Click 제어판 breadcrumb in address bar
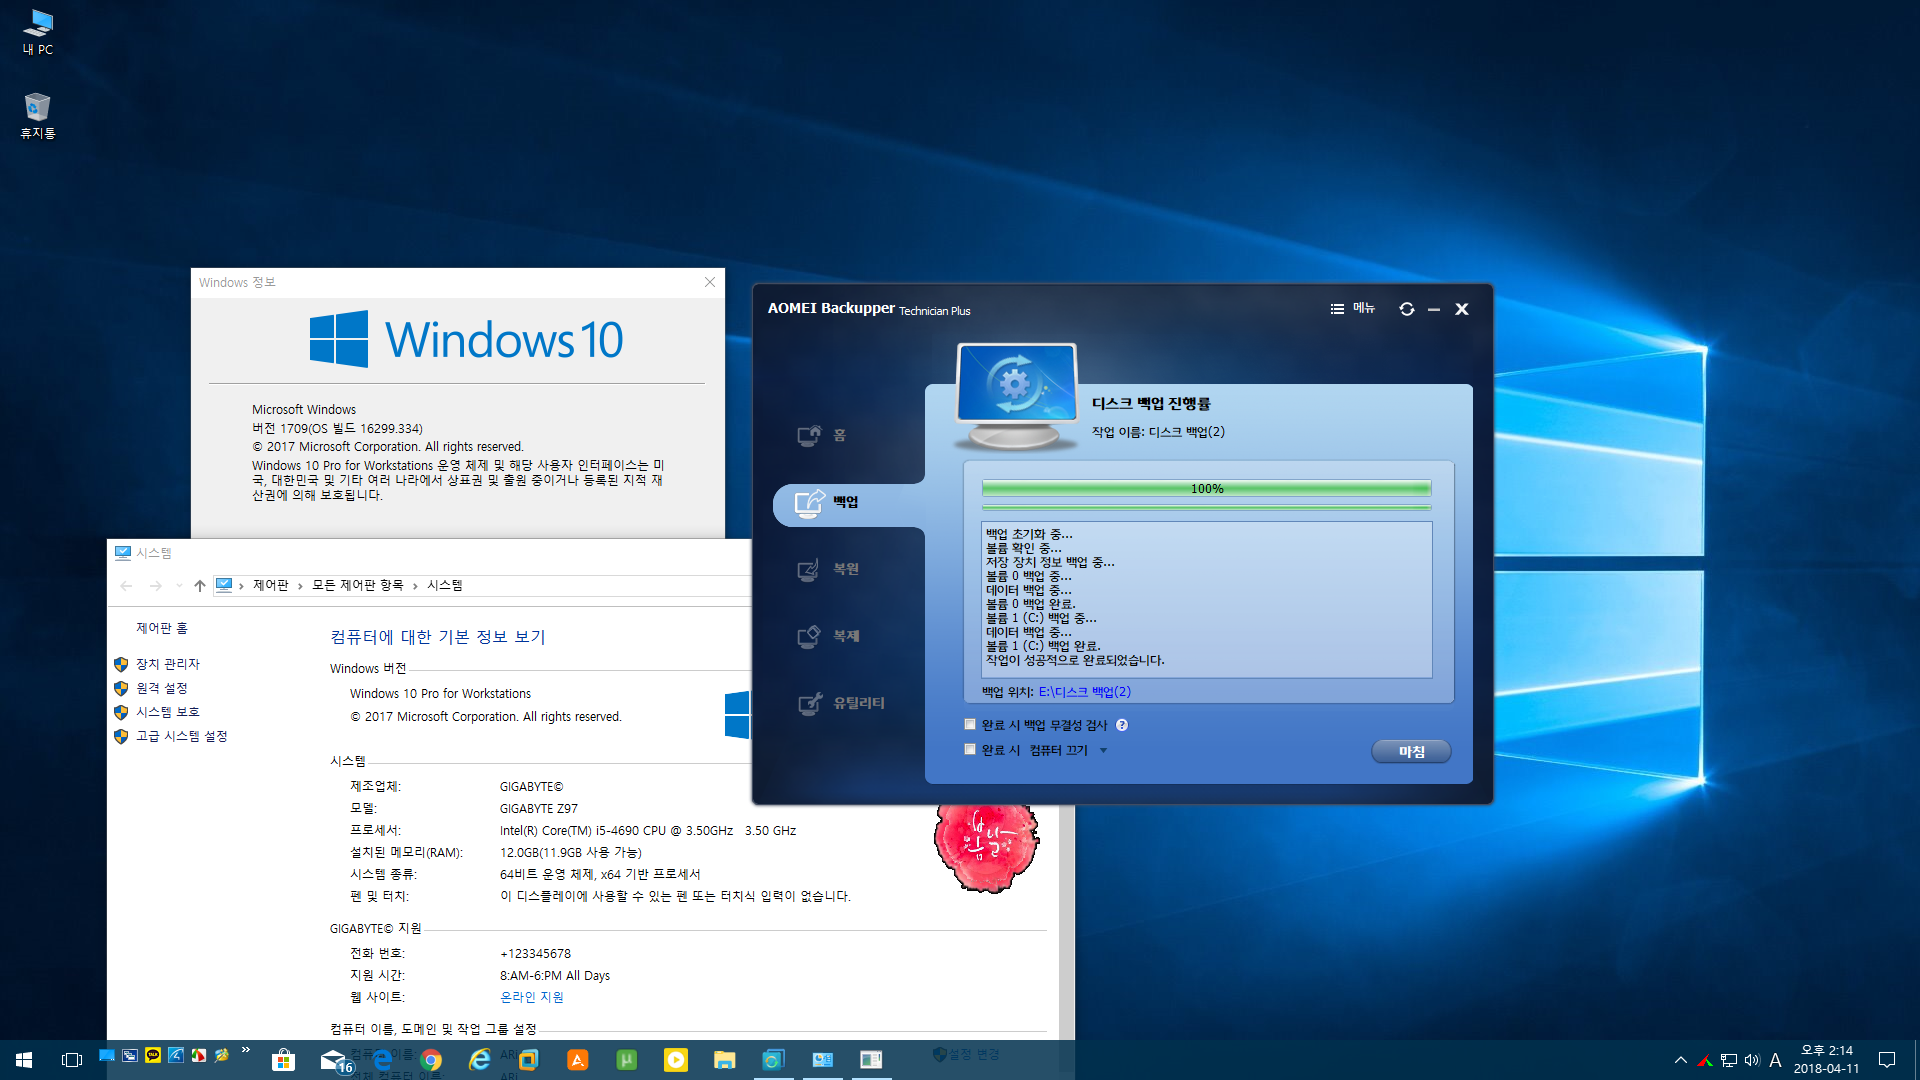 (x=270, y=585)
